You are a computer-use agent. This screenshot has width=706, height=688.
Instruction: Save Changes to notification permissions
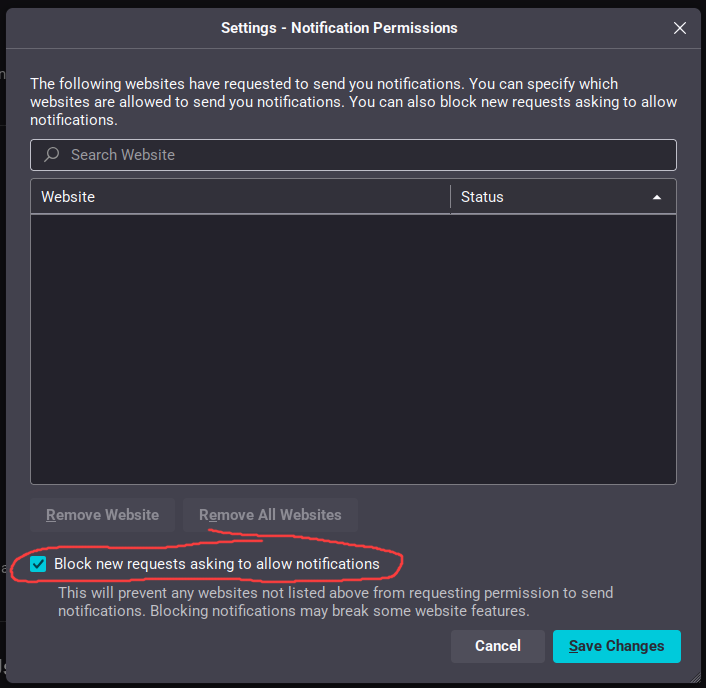point(616,646)
